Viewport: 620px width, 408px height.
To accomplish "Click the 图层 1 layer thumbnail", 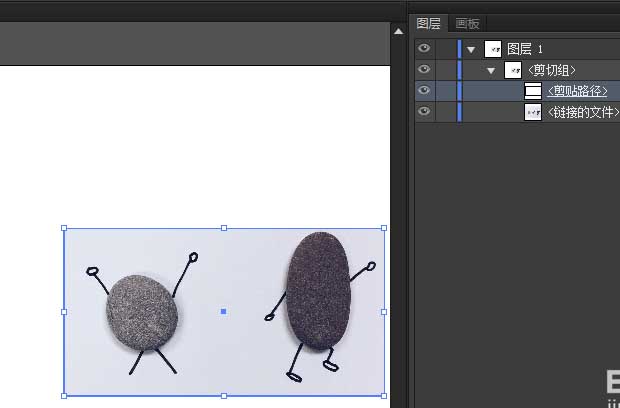I will click(493, 48).
